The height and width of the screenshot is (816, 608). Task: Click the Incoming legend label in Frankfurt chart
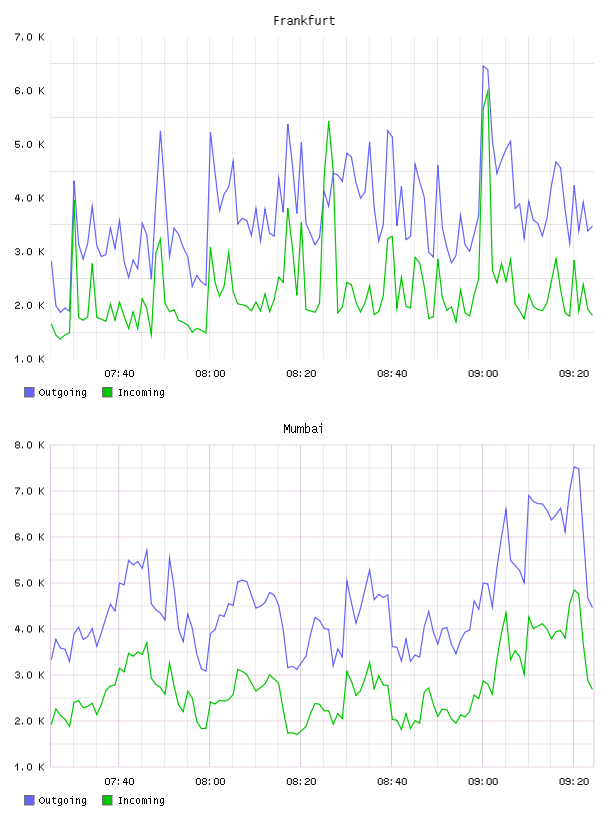[141, 393]
